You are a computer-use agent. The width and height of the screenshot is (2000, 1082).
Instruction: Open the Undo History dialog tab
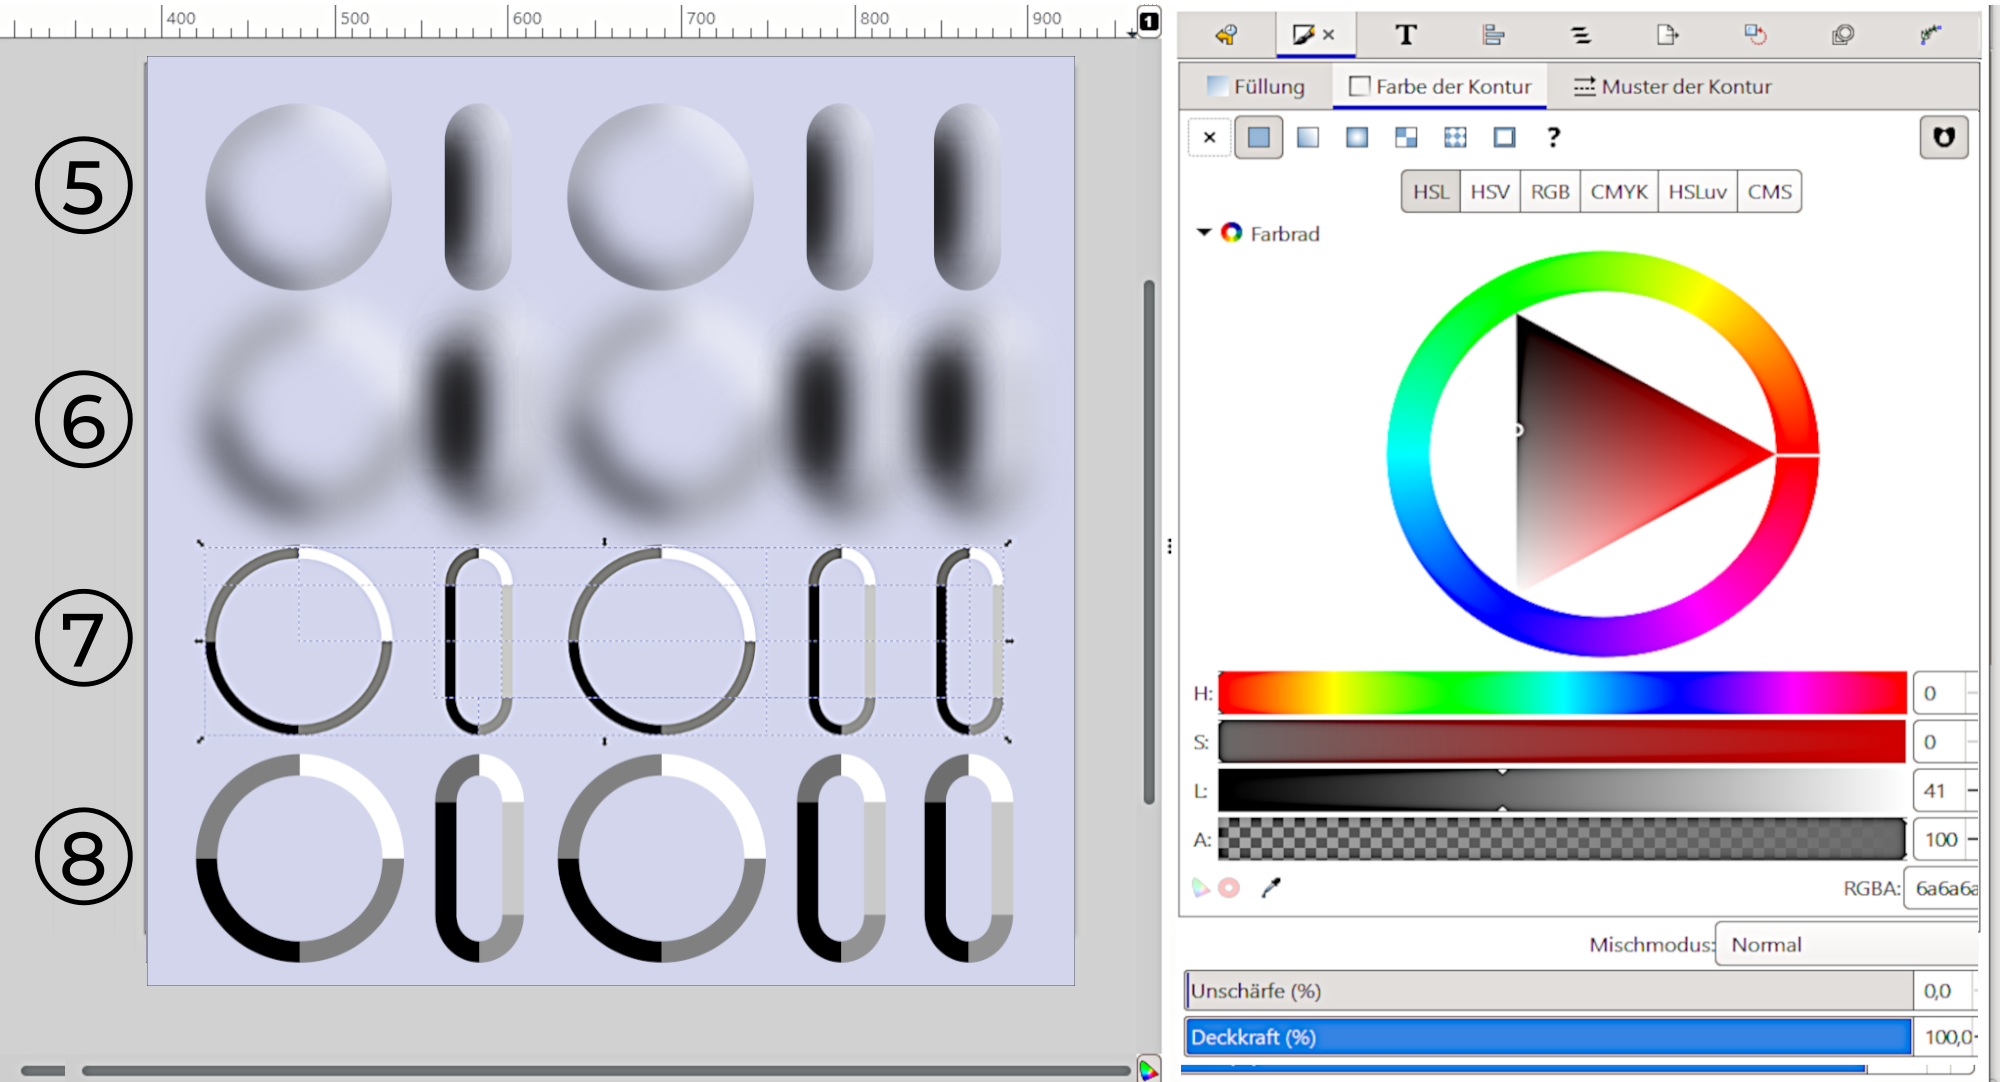[1226, 35]
